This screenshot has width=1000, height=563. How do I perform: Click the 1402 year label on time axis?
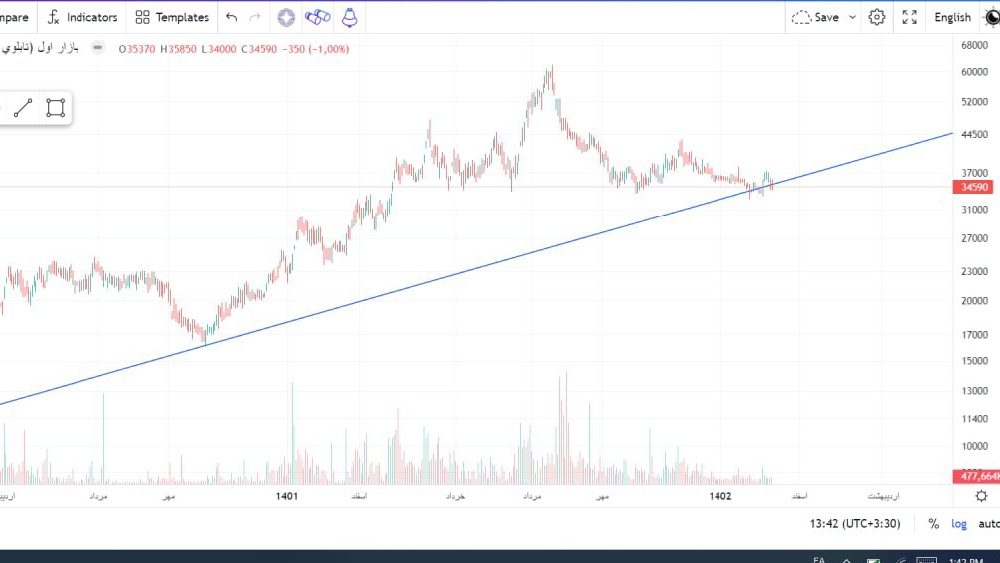[x=720, y=496]
